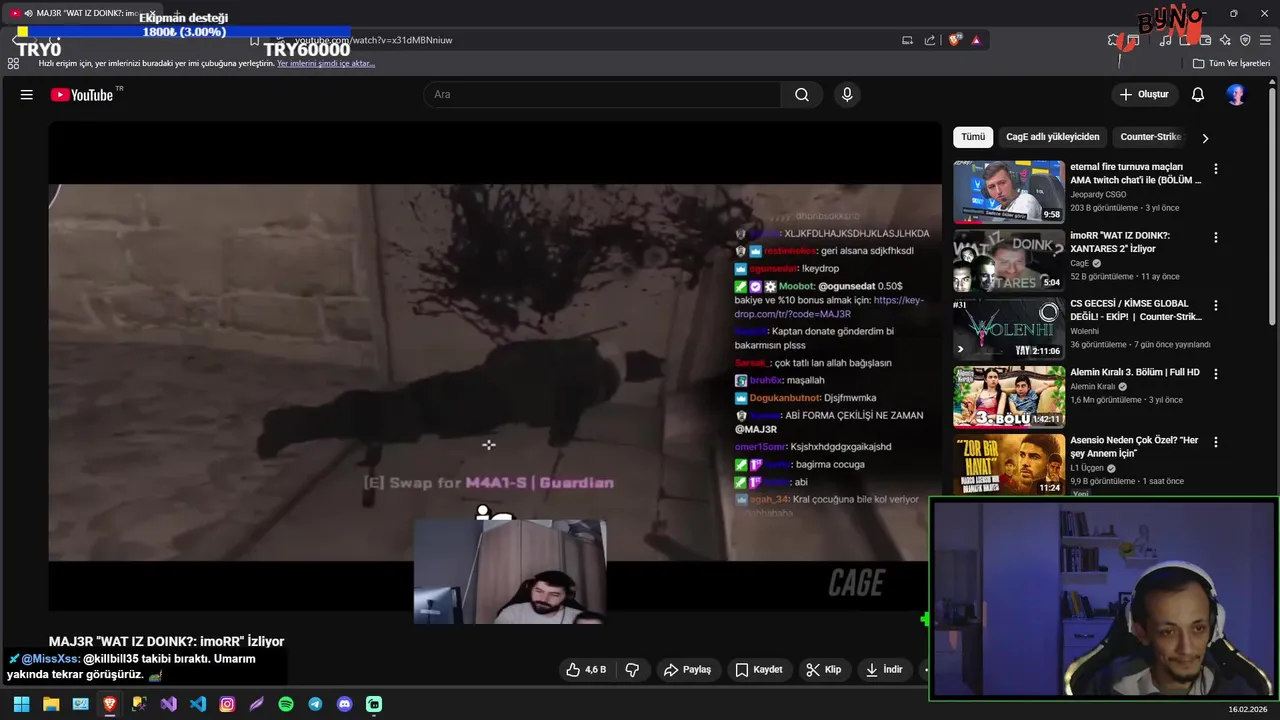Viewport: 1280px width, 720px height.
Task: Mute the tab via speaker icon
Action: click(28, 14)
